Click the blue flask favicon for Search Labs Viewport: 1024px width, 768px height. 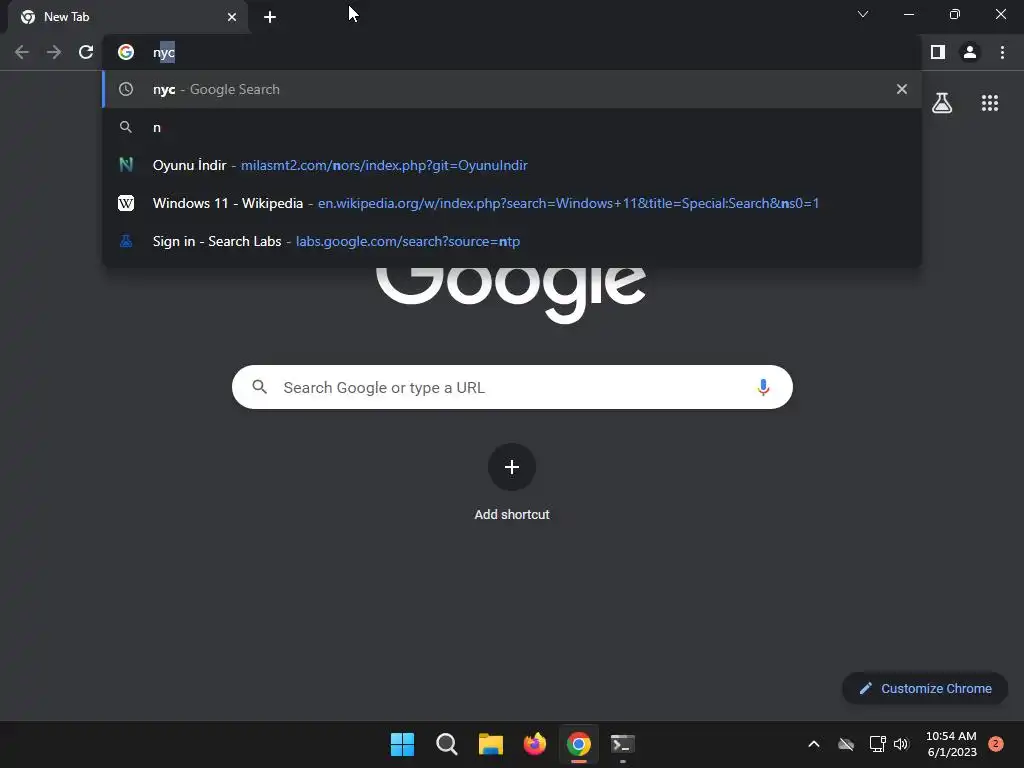pos(126,241)
